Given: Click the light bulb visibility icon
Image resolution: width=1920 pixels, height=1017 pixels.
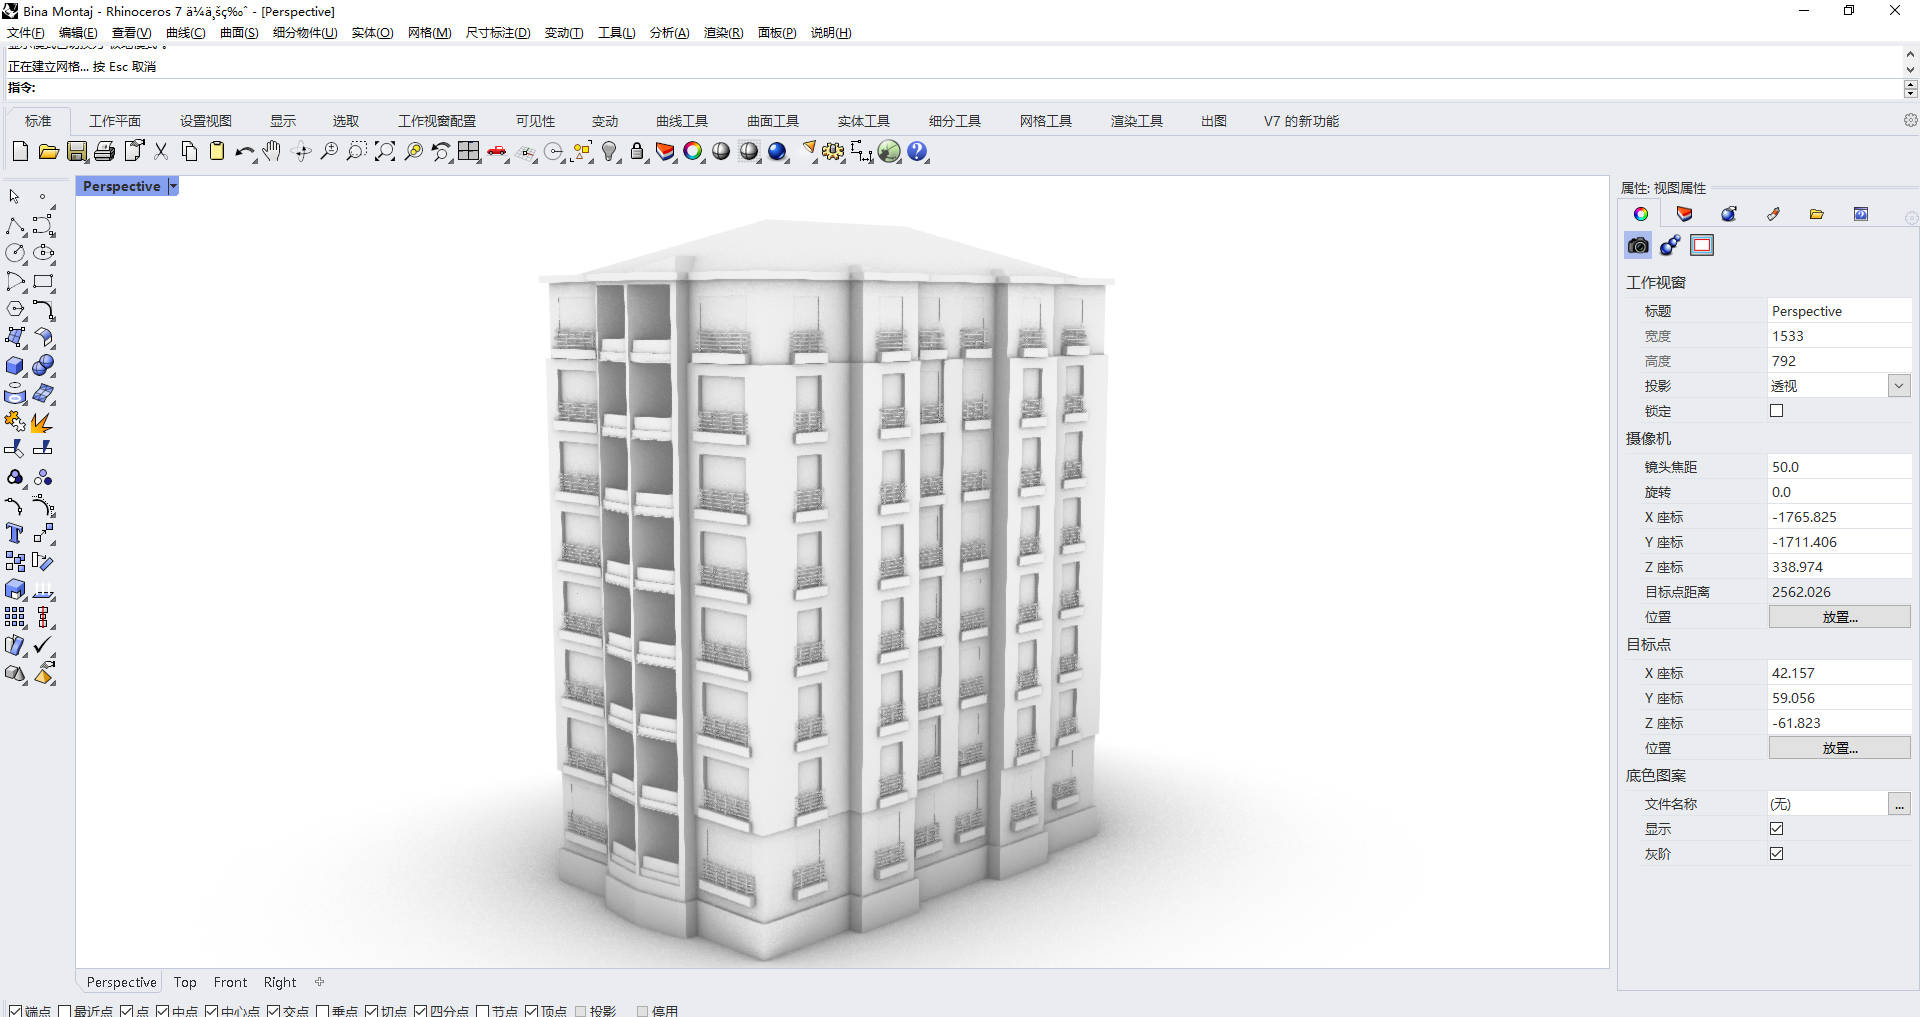Looking at the screenshot, I should coord(609,151).
